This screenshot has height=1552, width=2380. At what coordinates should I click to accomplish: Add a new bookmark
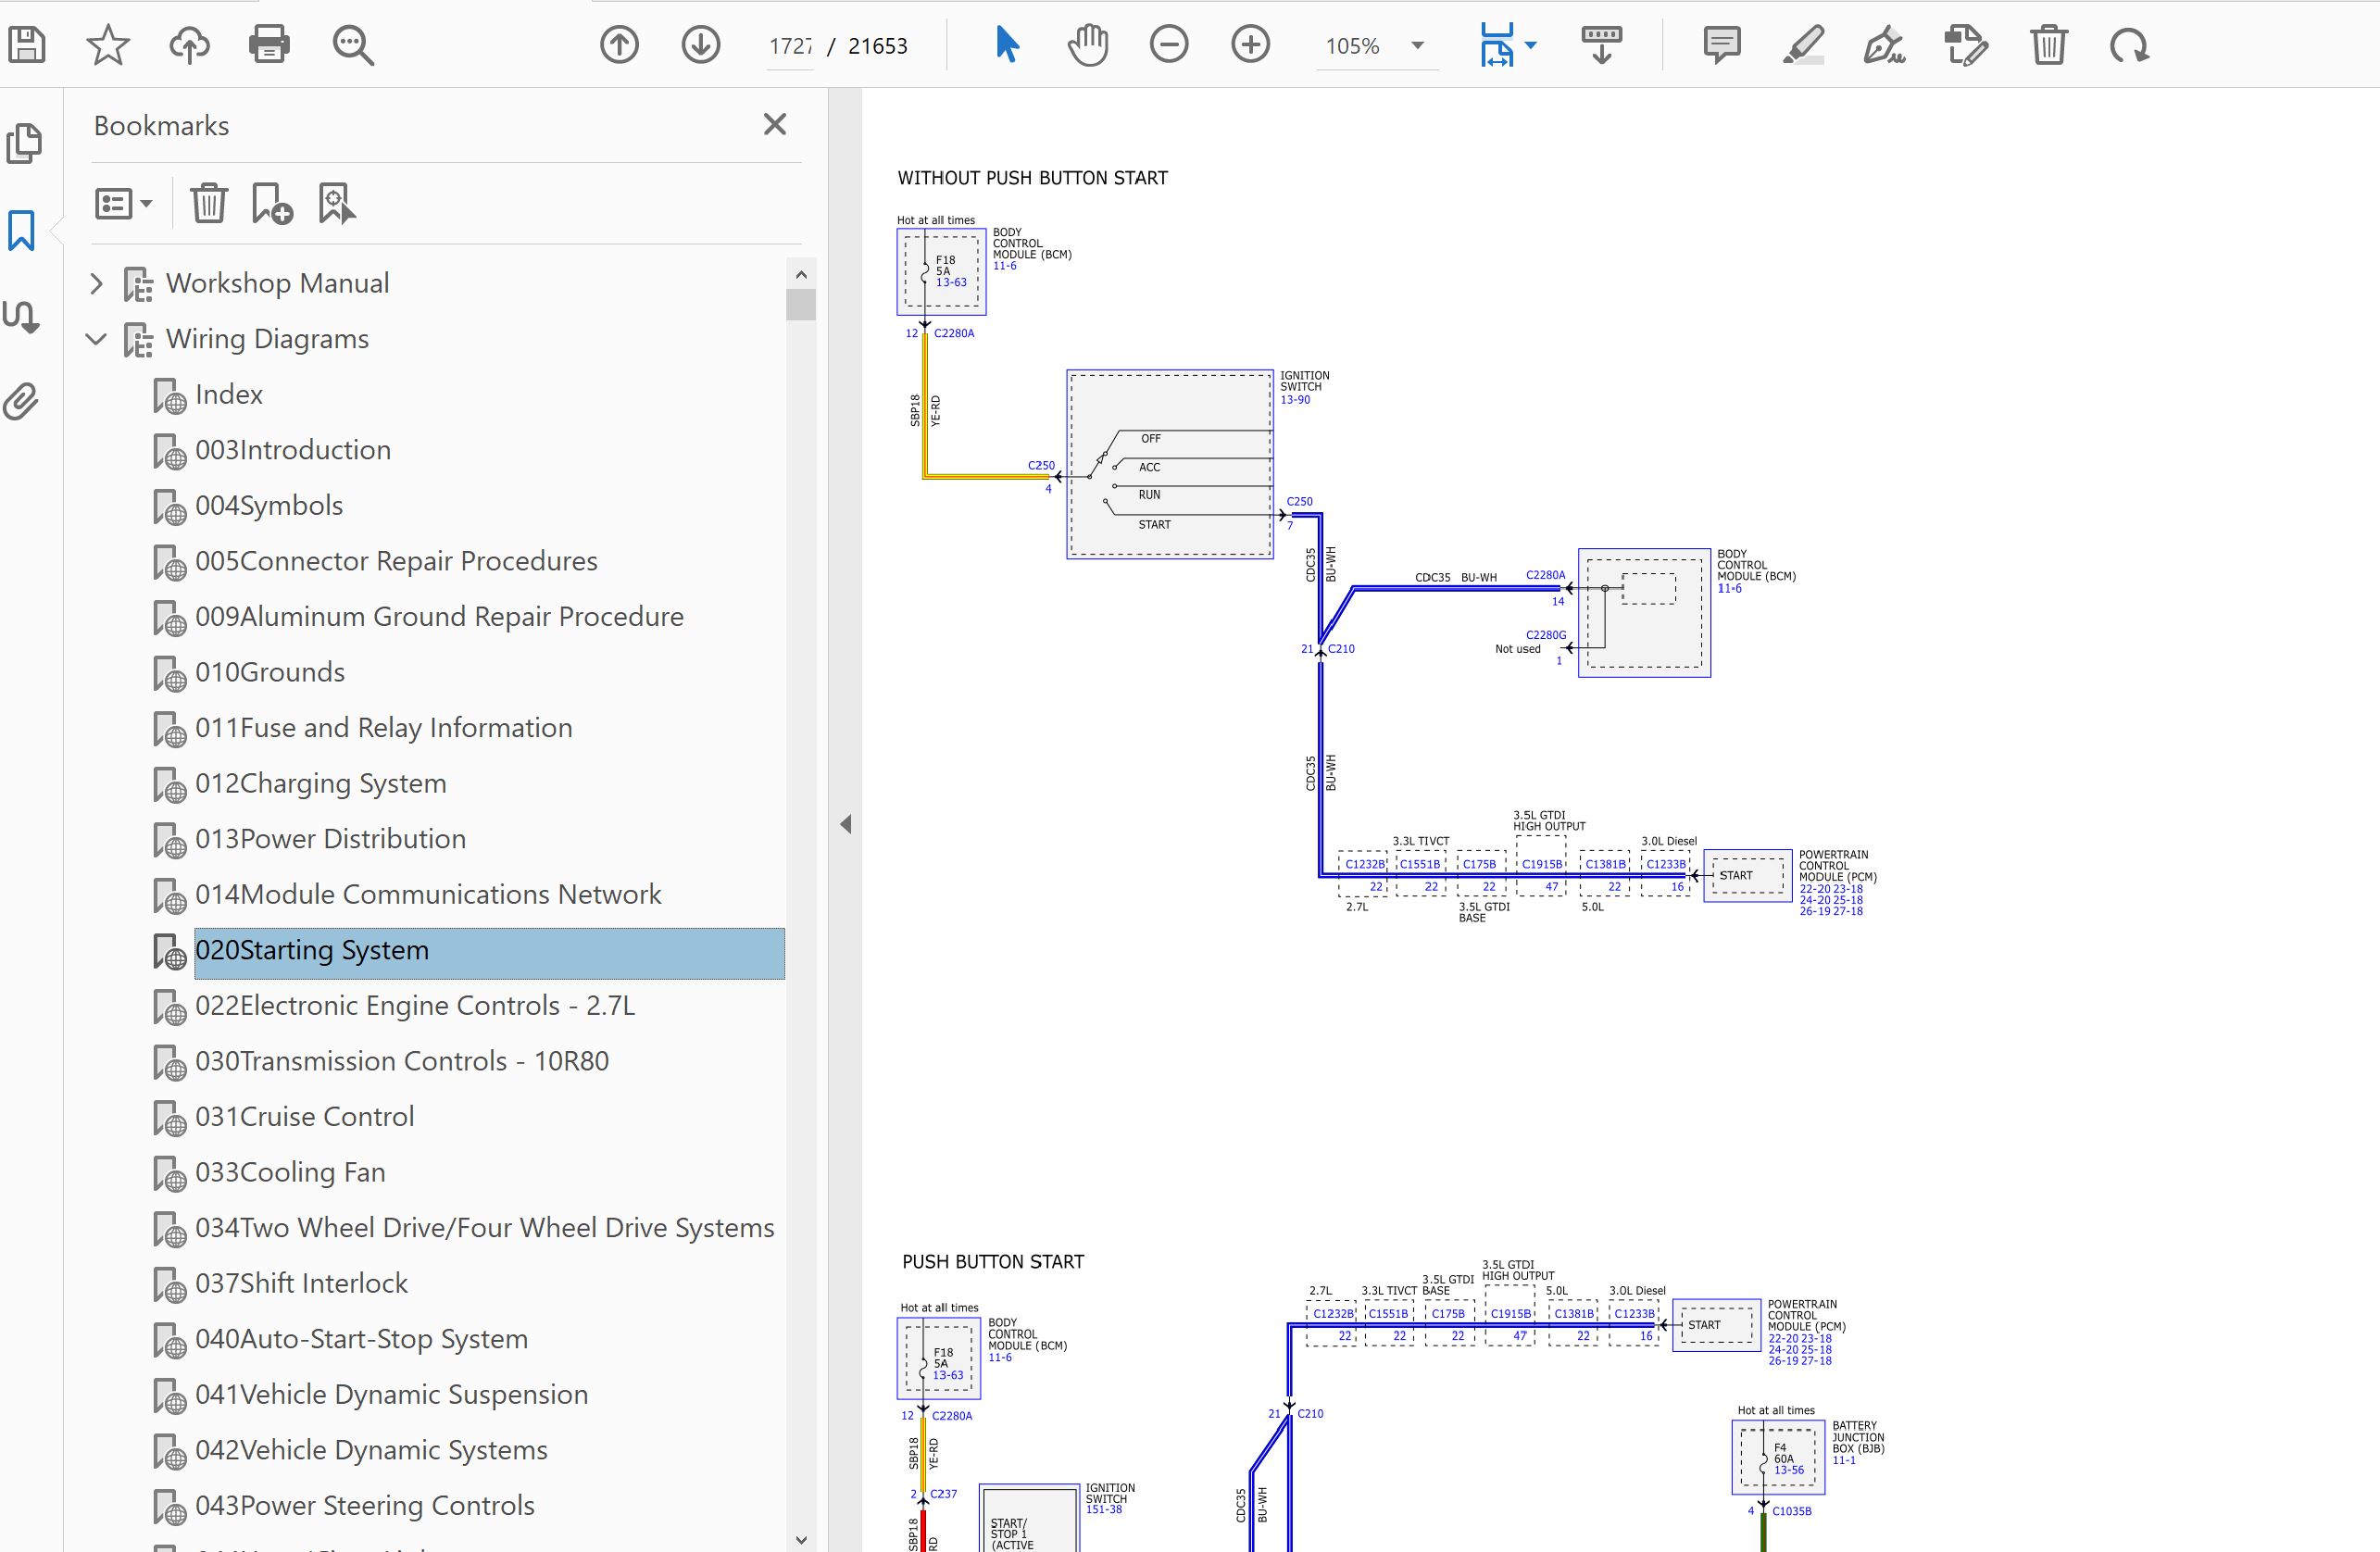click(x=272, y=204)
